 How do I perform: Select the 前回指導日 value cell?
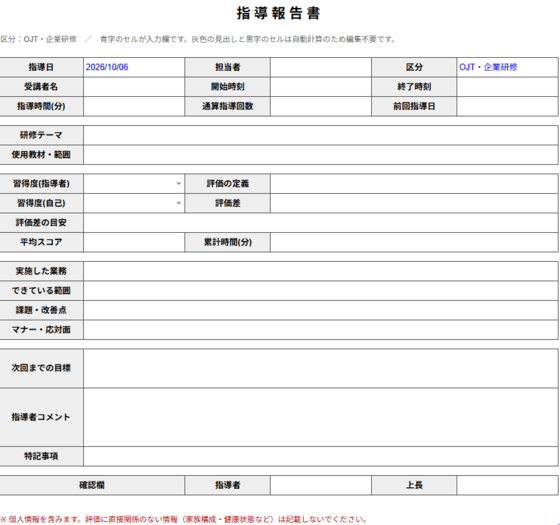tap(507, 106)
